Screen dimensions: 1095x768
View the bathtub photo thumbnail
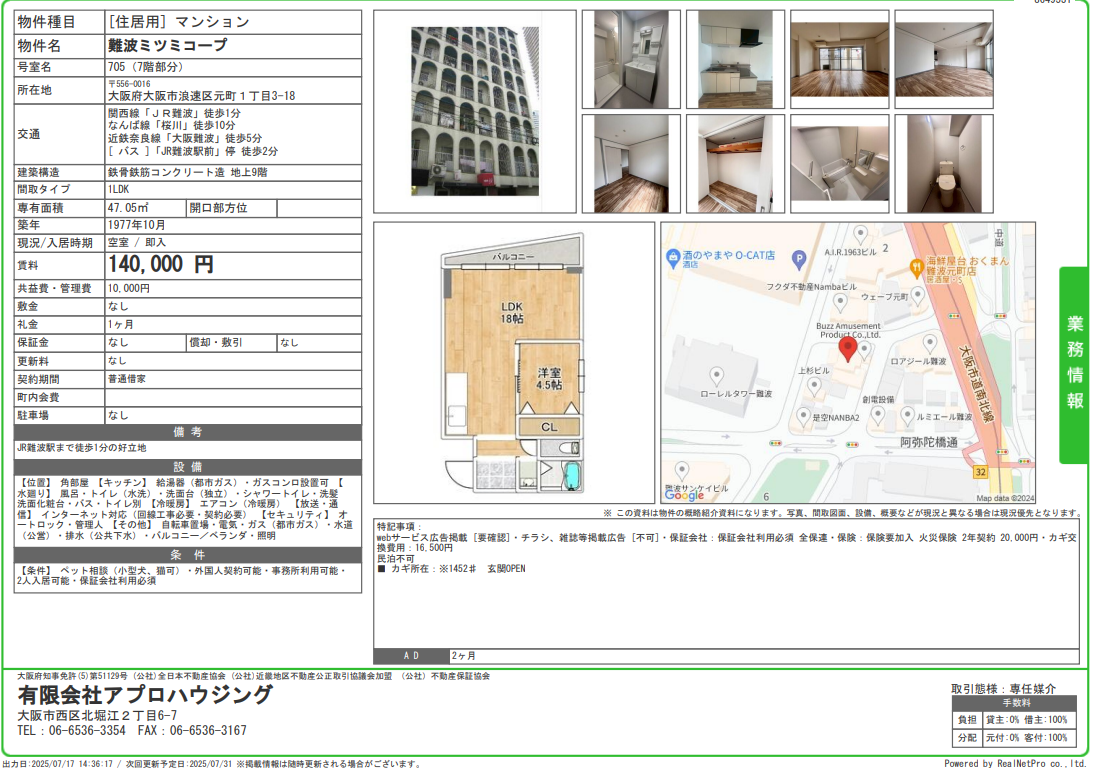839,163
